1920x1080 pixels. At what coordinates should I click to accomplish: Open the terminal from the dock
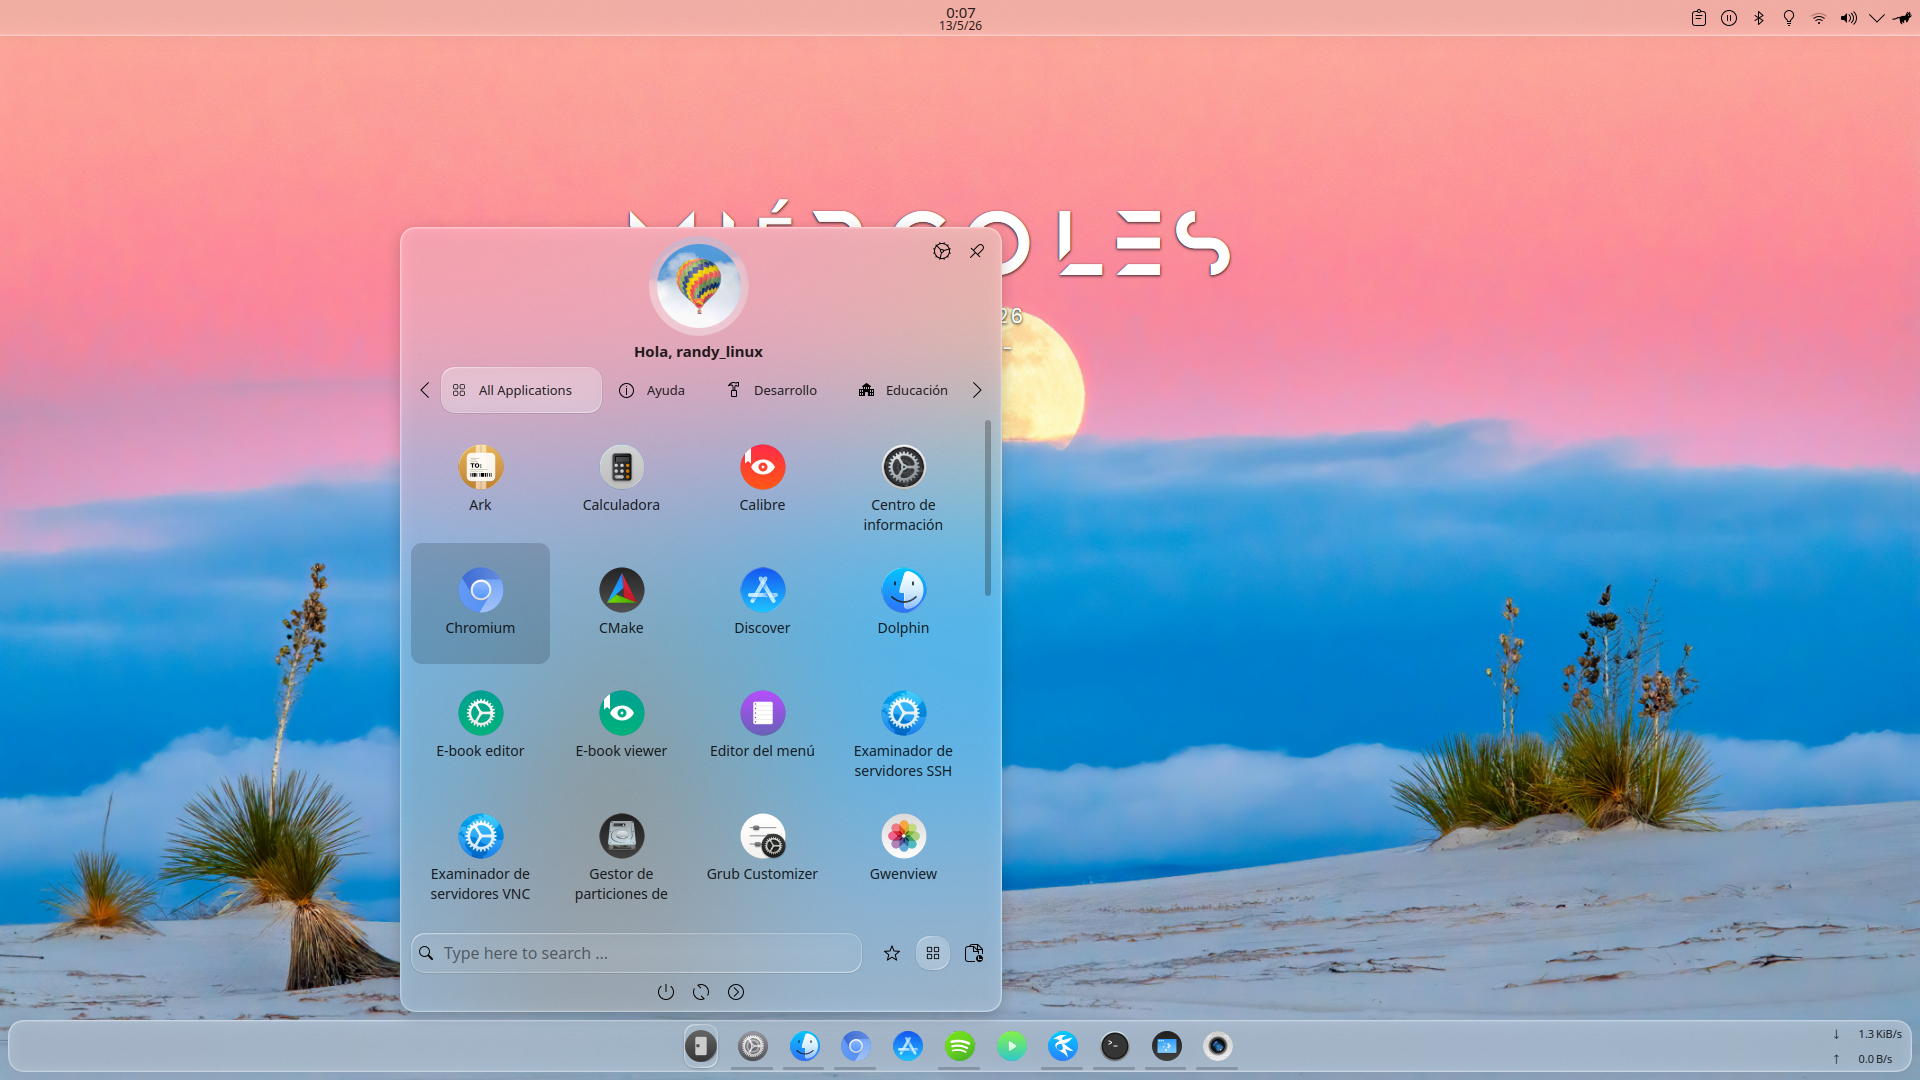(x=1114, y=1046)
